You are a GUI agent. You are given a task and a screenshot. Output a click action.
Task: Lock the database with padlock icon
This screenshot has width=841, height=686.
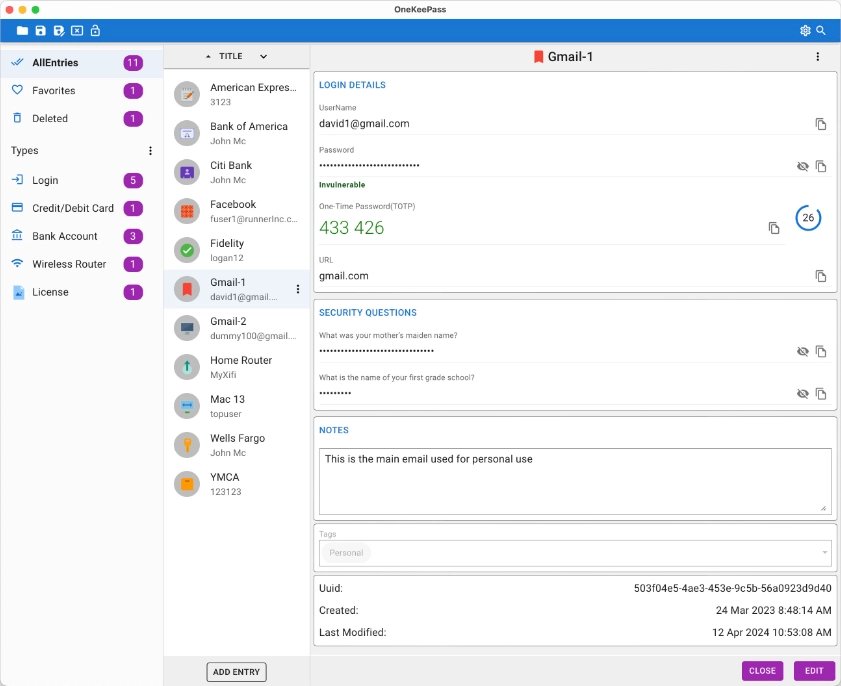[95, 31]
